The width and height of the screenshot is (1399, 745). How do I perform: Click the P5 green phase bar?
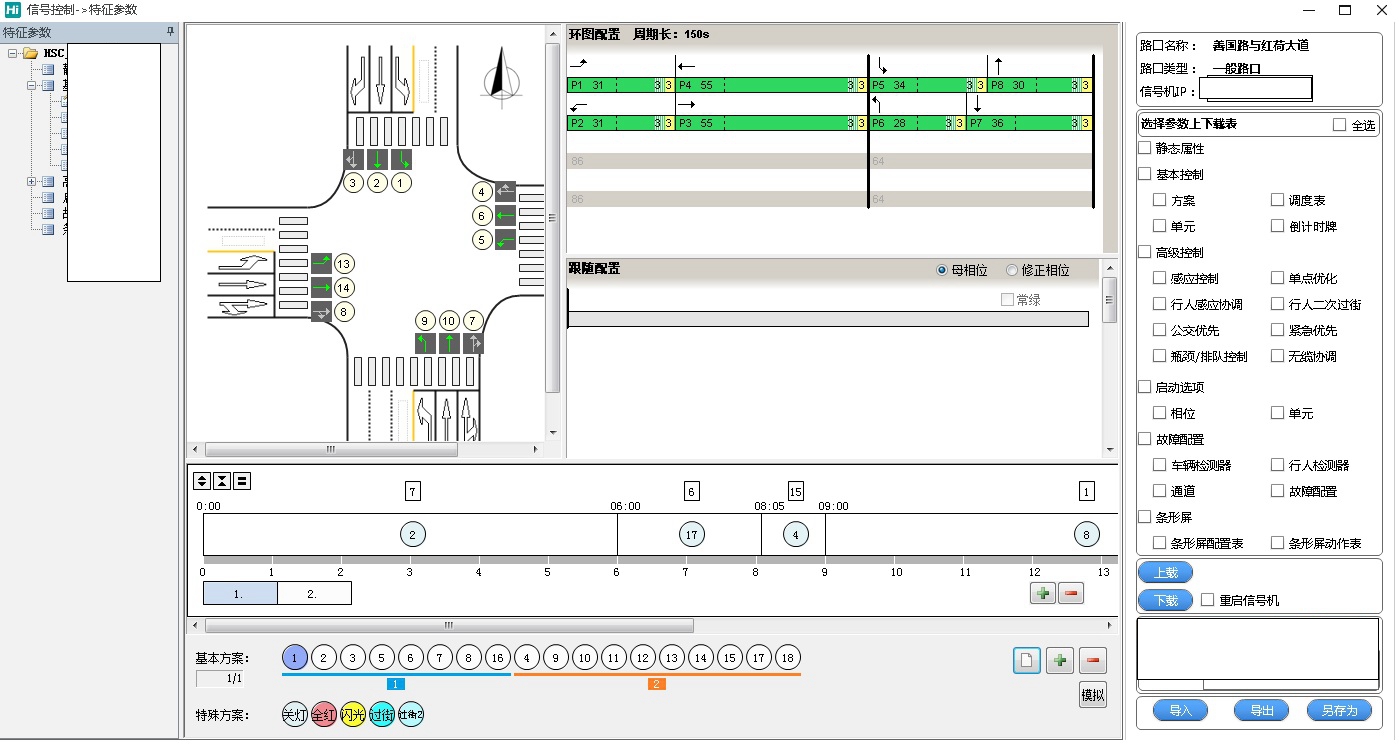[910, 86]
